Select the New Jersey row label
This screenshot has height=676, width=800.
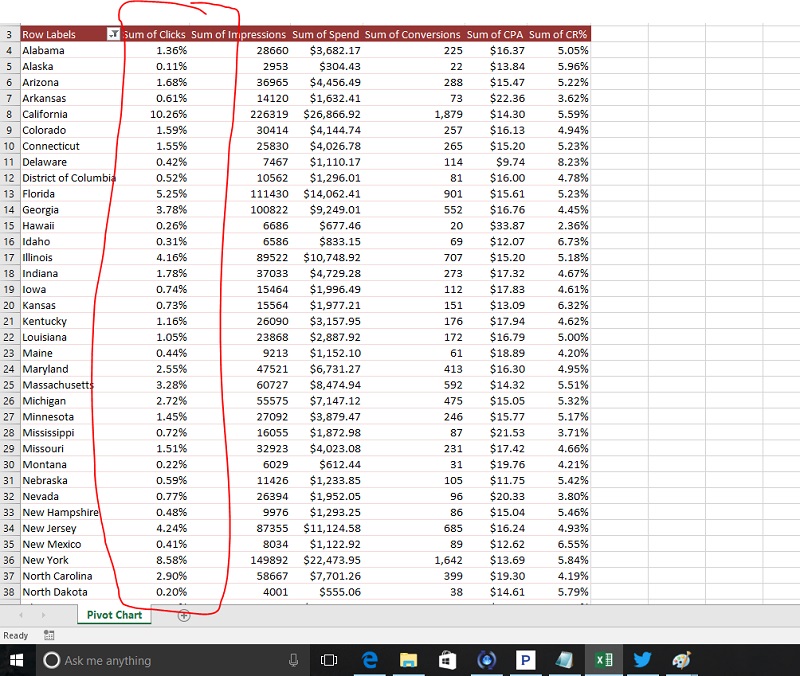pos(71,529)
